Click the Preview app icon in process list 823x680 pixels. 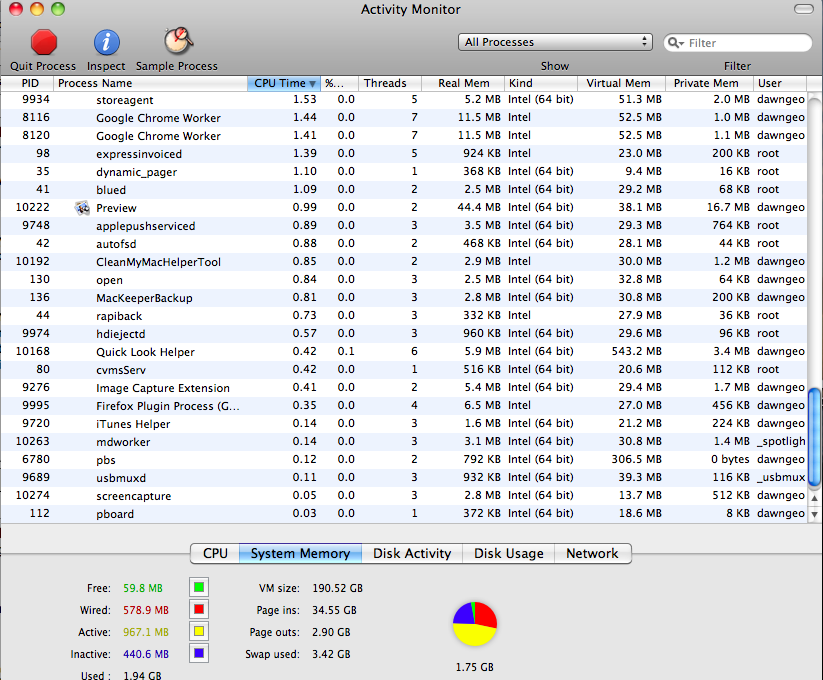[x=82, y=208]
